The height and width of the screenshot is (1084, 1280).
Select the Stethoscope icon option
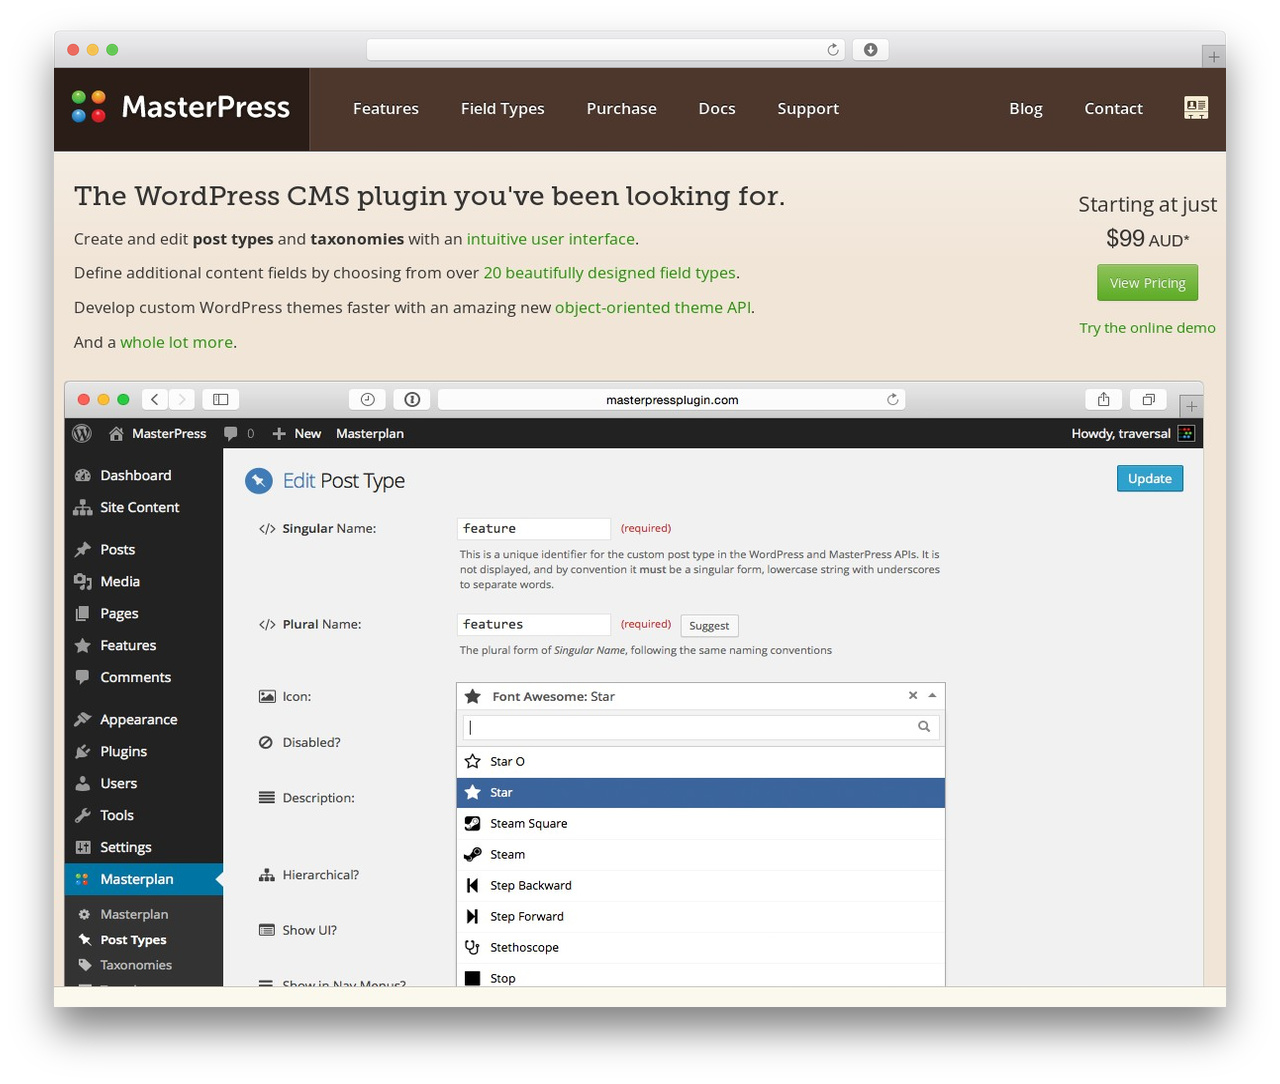(701, 948)
